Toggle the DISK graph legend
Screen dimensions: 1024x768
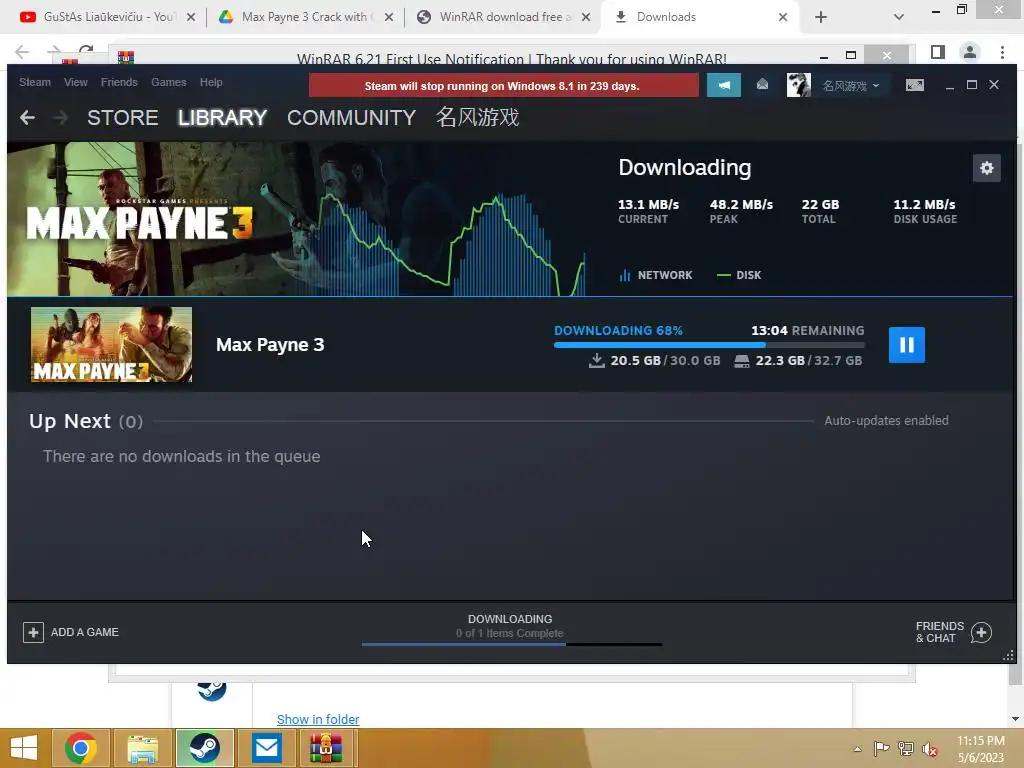coord(739,275)
